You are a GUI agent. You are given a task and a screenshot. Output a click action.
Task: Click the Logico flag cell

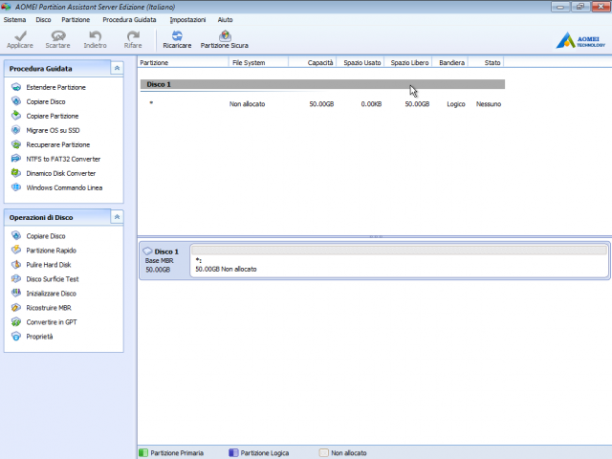click(x=456, y=104)
